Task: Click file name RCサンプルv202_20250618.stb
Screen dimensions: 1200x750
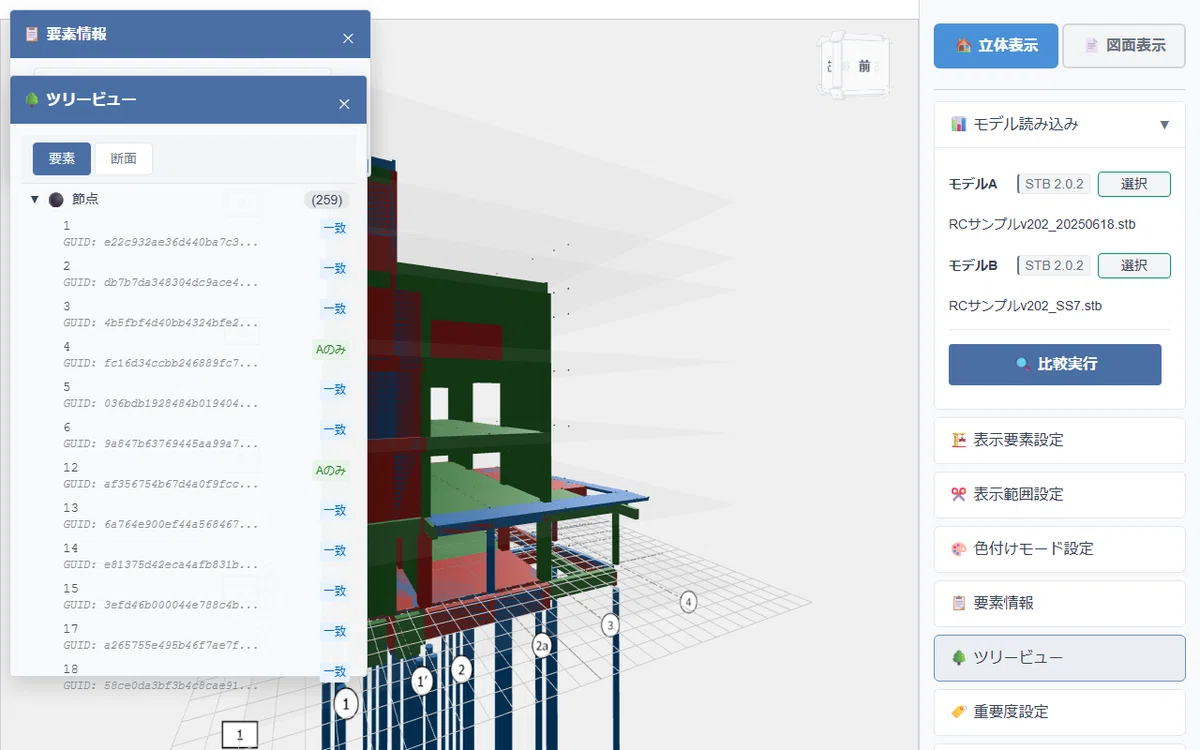Action: click(x=1042, y=224)
